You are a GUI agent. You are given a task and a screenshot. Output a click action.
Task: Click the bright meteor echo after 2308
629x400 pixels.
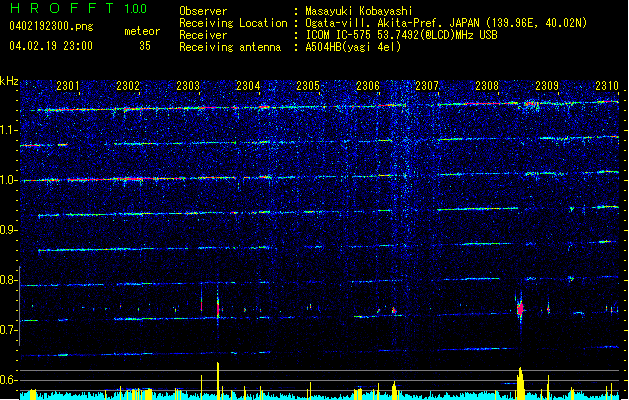tap(520, 309)
